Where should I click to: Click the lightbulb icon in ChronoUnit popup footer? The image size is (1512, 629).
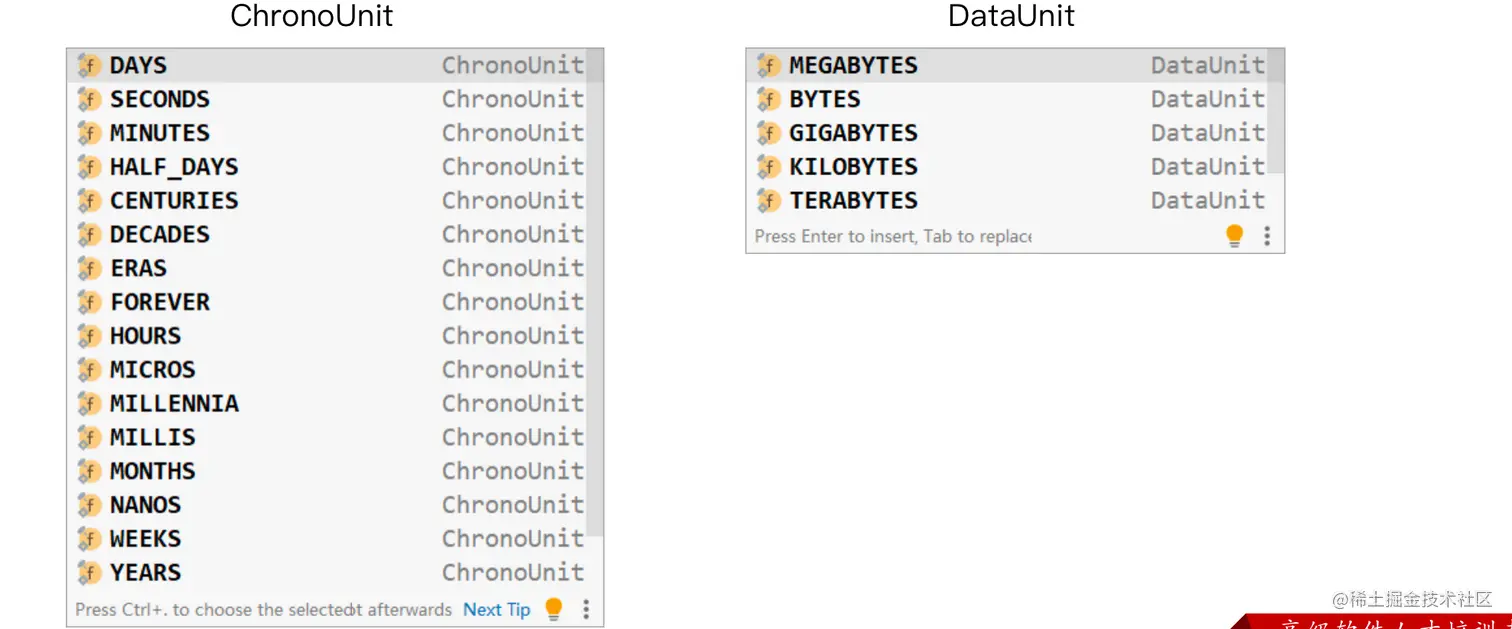click(554, 609)
